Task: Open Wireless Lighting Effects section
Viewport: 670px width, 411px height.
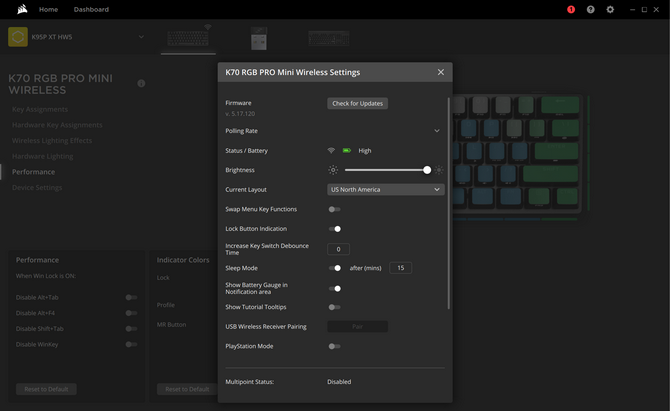Action: point(52,141)
